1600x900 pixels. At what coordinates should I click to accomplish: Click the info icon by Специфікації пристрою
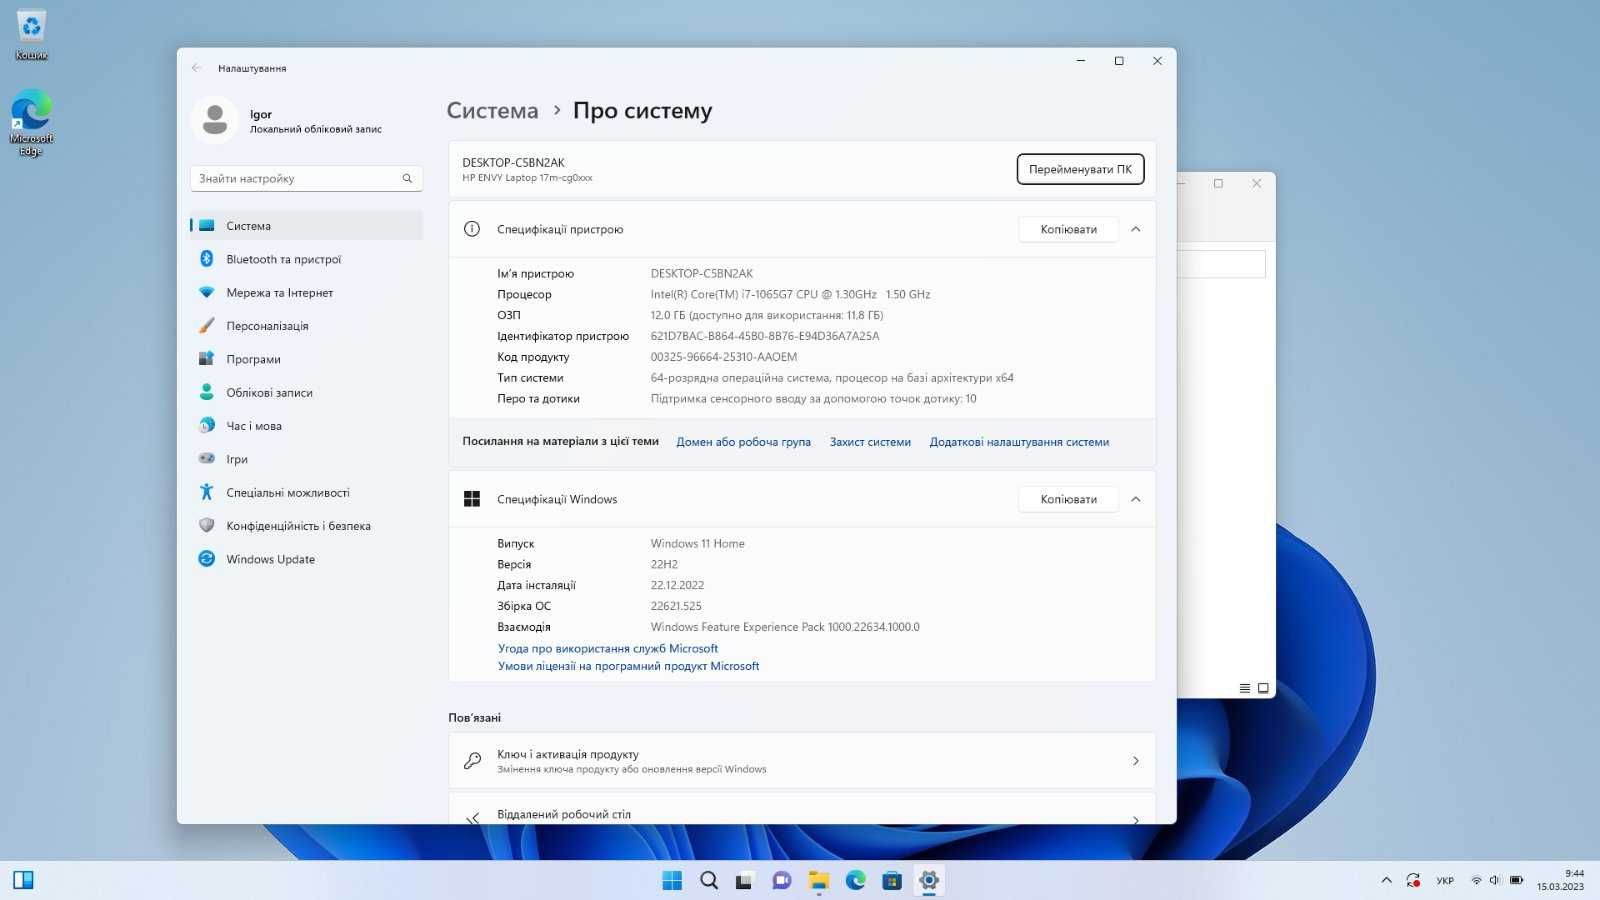click(x=472, y=229)
